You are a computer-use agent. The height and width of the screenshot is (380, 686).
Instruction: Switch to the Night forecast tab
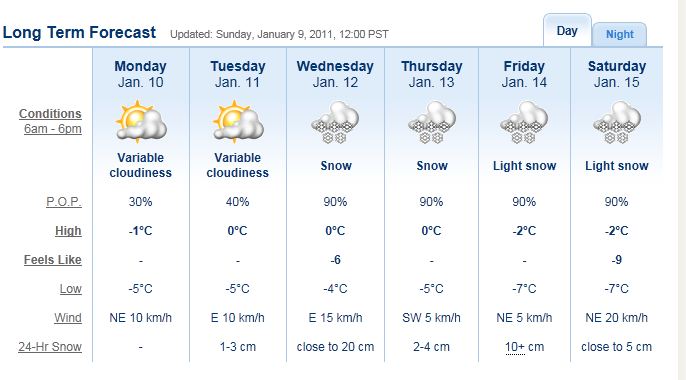coord(620,34)
